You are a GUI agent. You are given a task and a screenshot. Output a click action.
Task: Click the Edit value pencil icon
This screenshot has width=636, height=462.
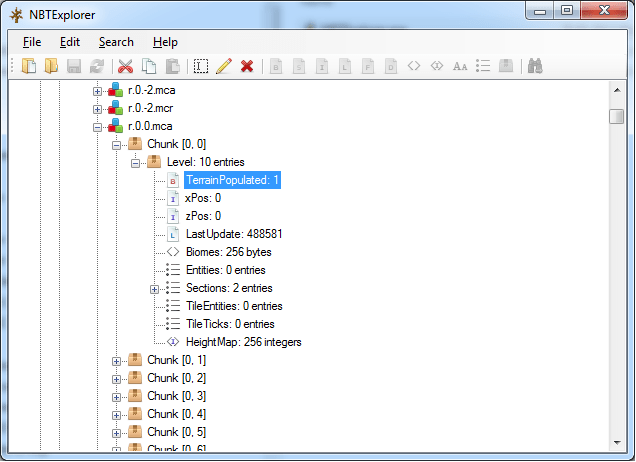224,66
